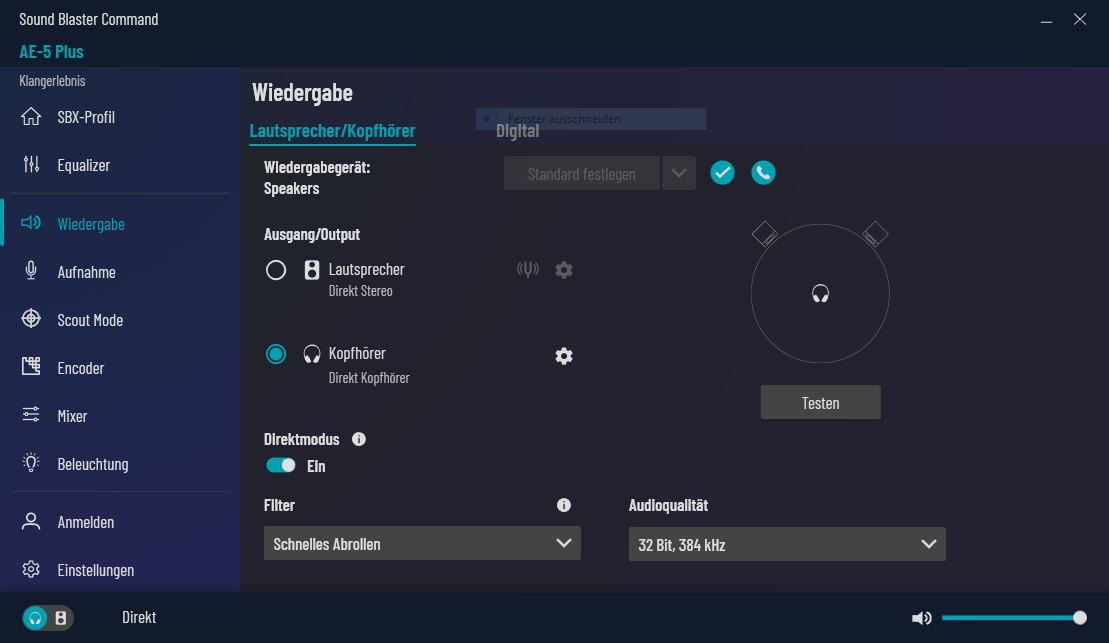Open Standard festlegen dropdown arrow
The image size is (1109, 643).
pyautogui.click(x=679, y=173)
